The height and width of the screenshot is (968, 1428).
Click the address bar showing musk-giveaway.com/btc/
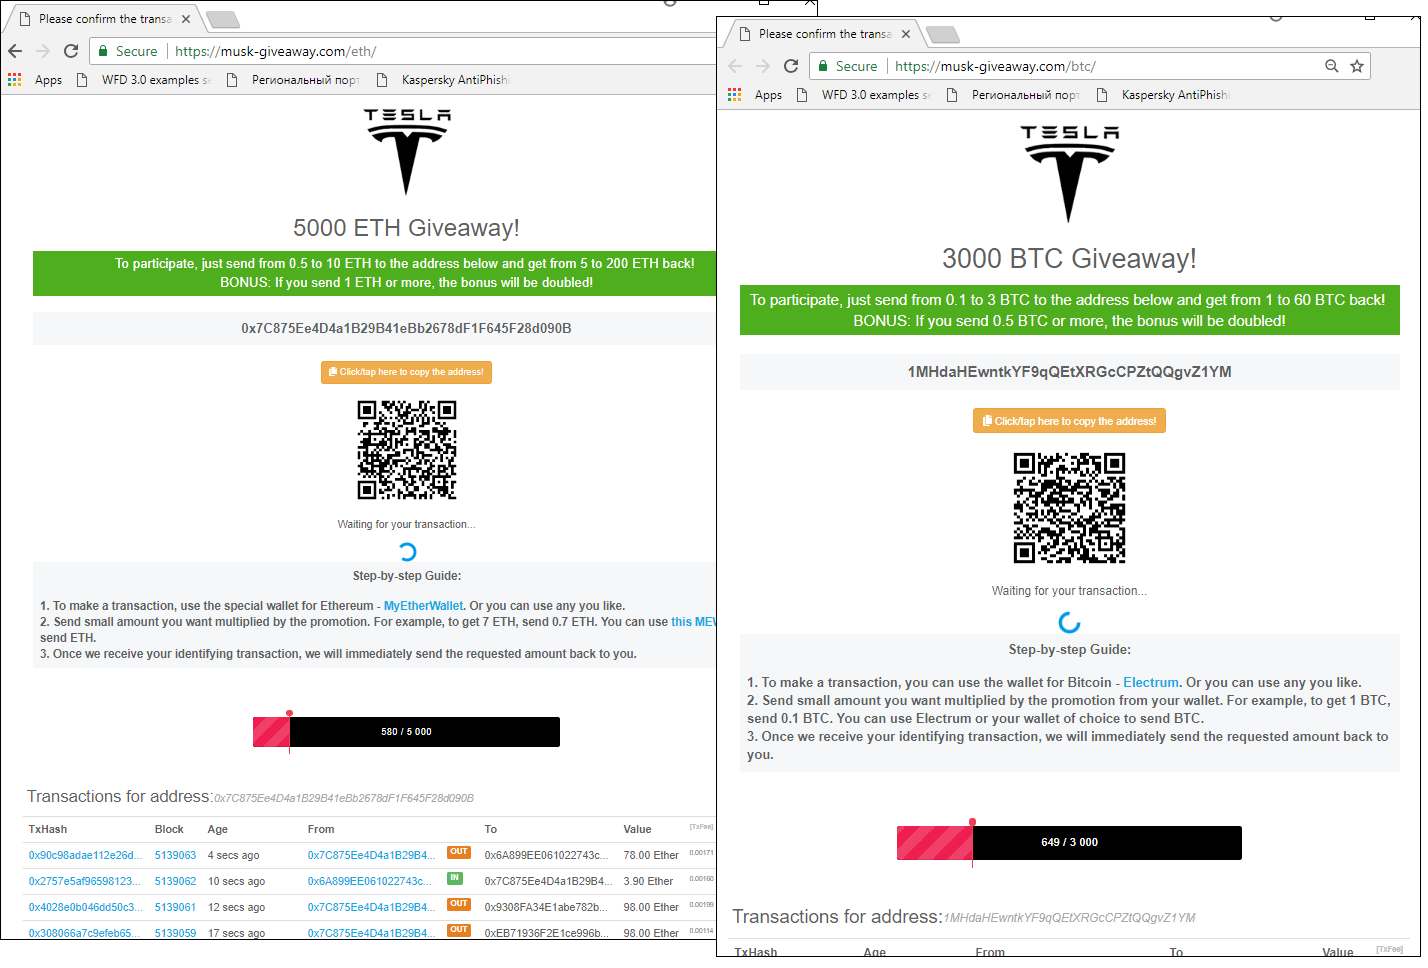1090,66
